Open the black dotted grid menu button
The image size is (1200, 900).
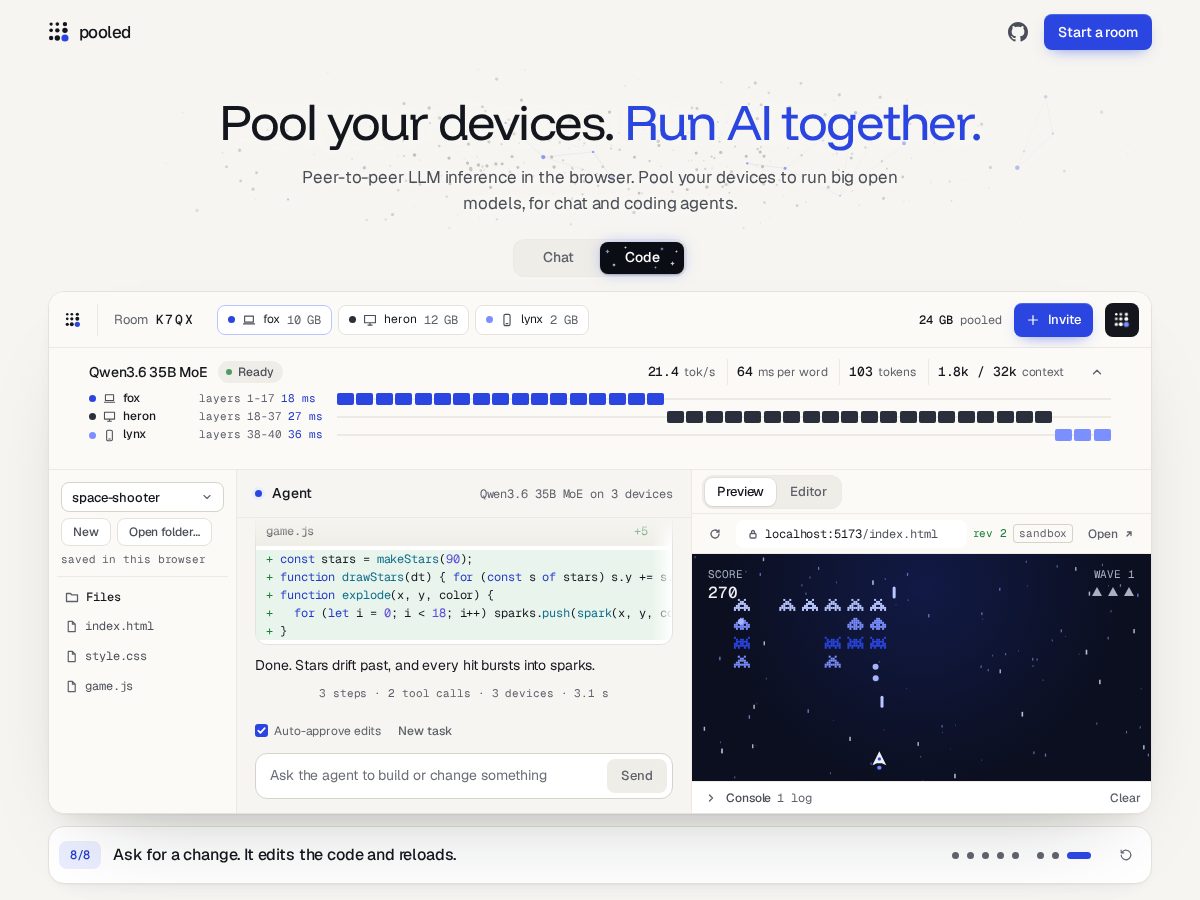pyautogui.click(x=1122, y=320)
